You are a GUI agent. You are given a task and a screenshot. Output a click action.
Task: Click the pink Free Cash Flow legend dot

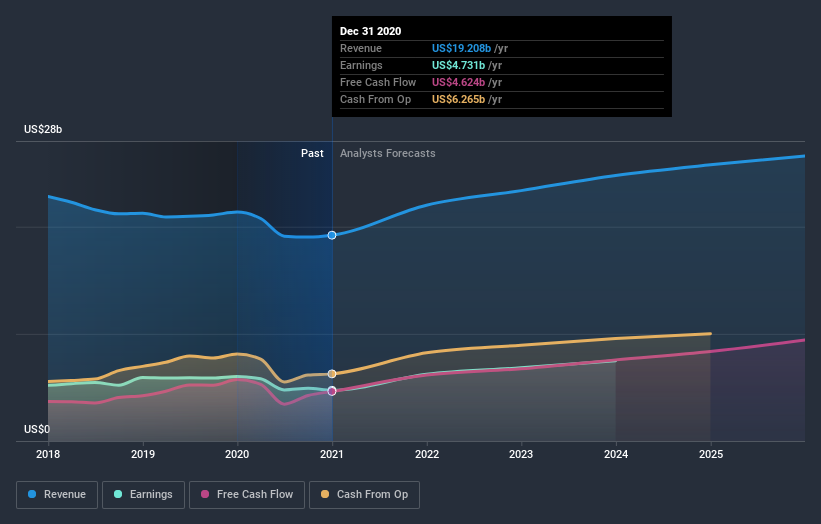pos(205,494)
